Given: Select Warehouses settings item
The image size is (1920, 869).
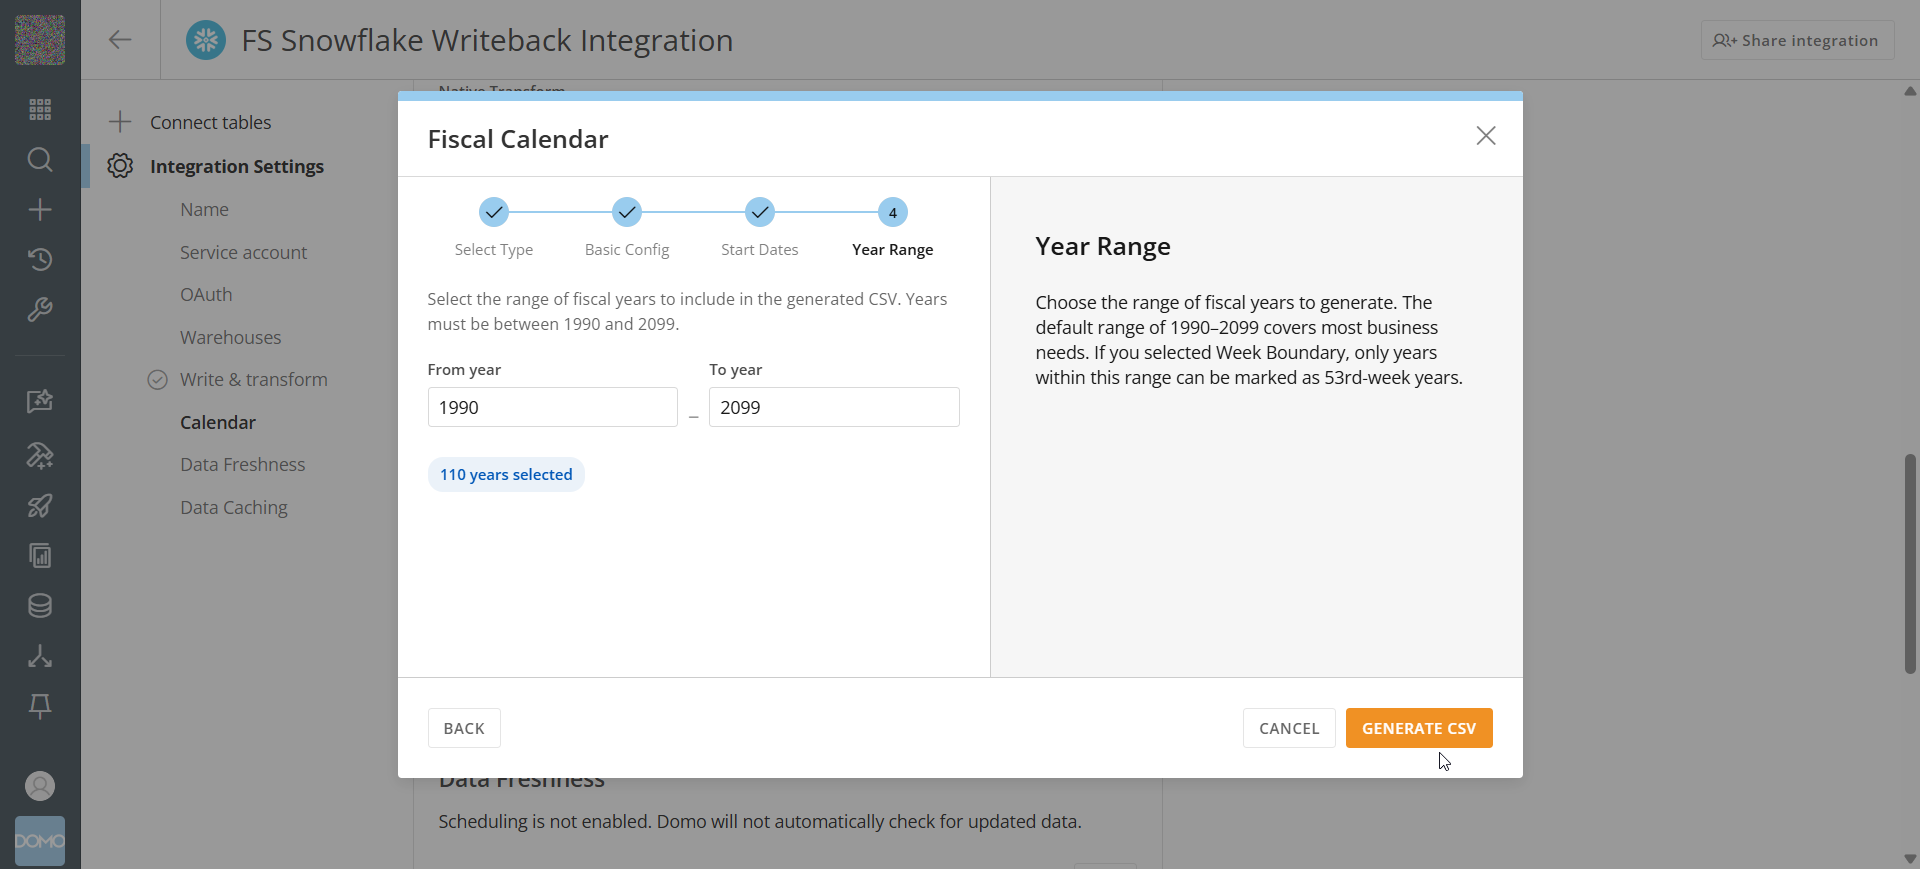Looking at the screenshot, I should coord(231,338).
